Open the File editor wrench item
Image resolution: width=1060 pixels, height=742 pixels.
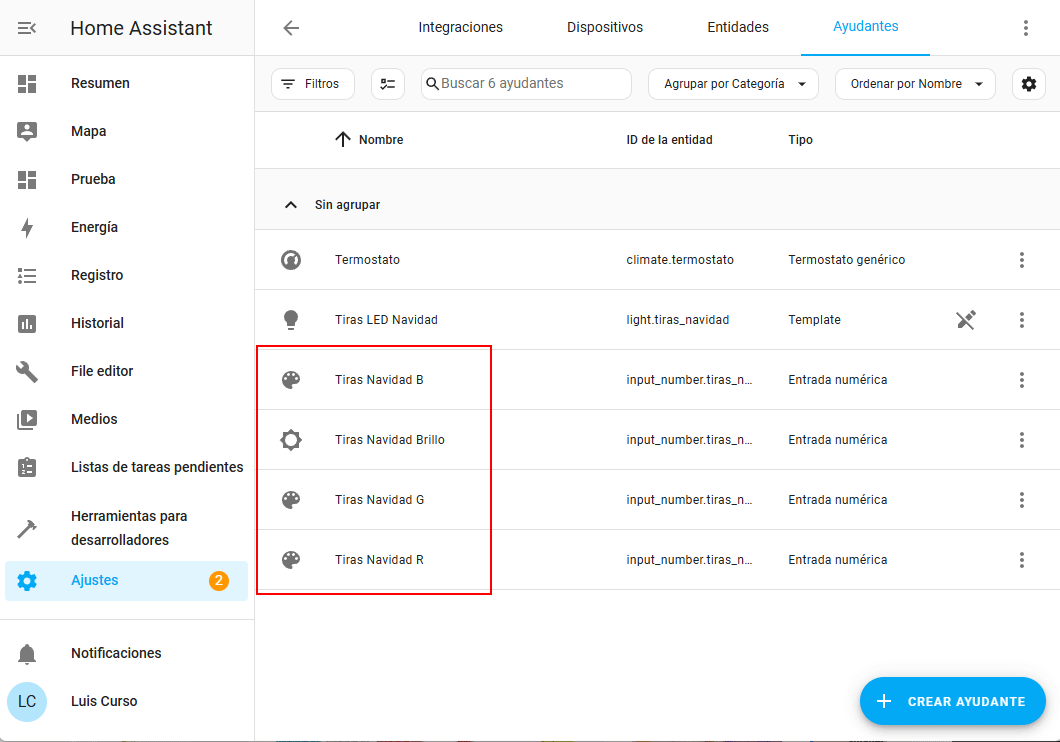coord(102,371)
